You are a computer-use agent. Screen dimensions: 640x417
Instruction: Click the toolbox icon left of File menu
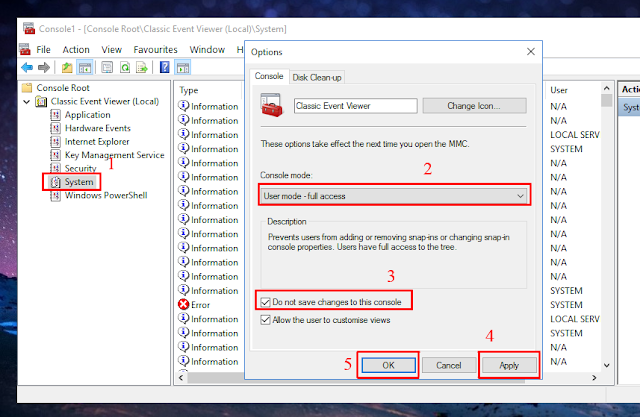tap(25, 49)
